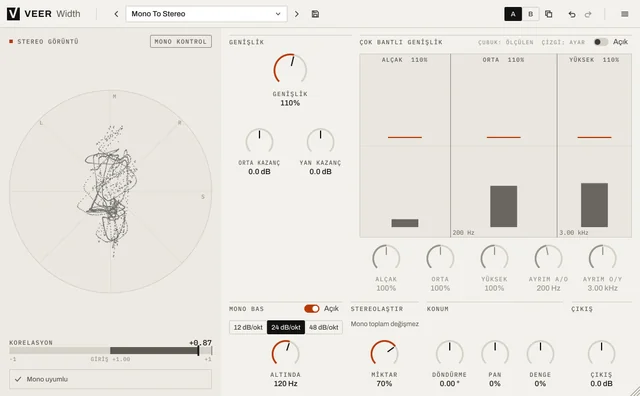Click the Orta Kazanç knob
640x396 pixels.
259,142
